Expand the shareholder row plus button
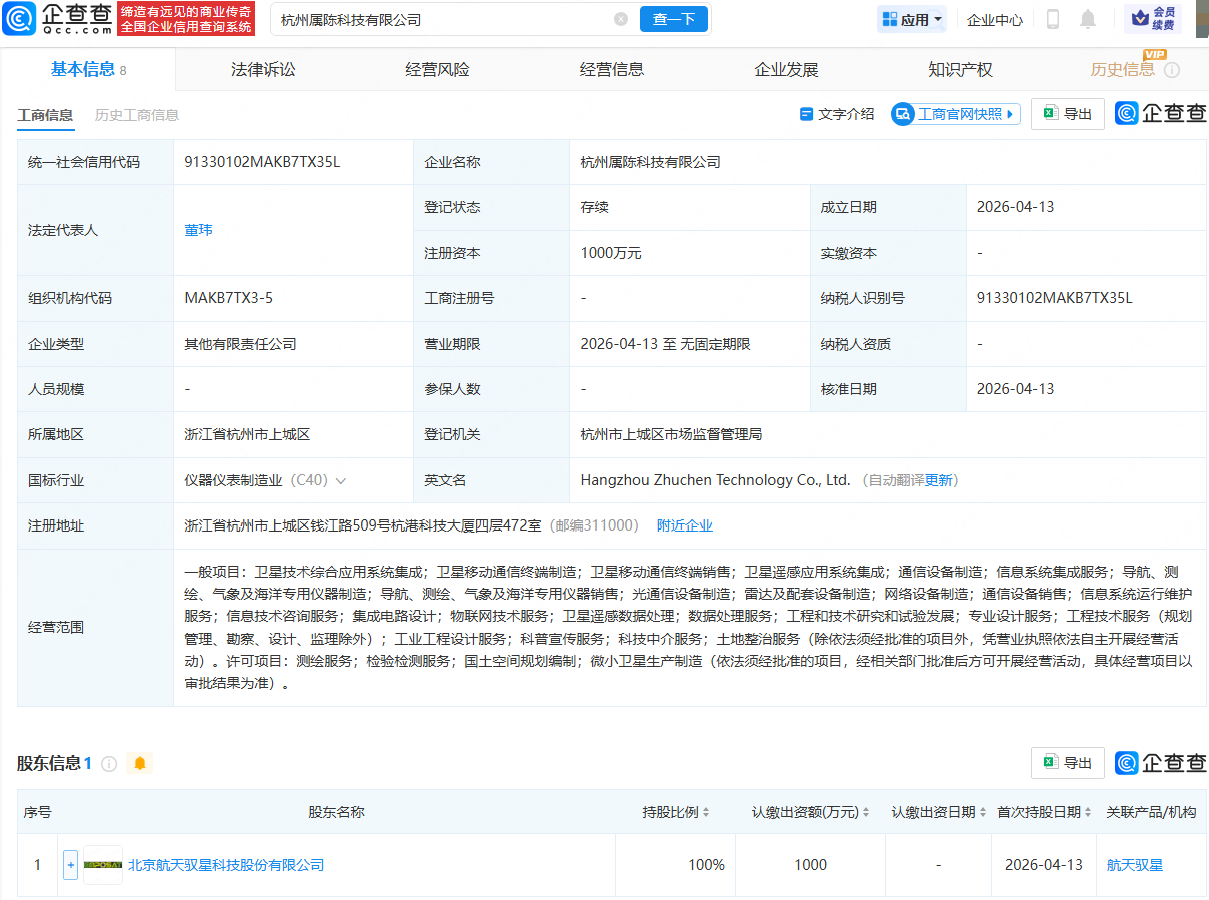Viewport: 1209px width, 900px height. (x=70, y=865)
